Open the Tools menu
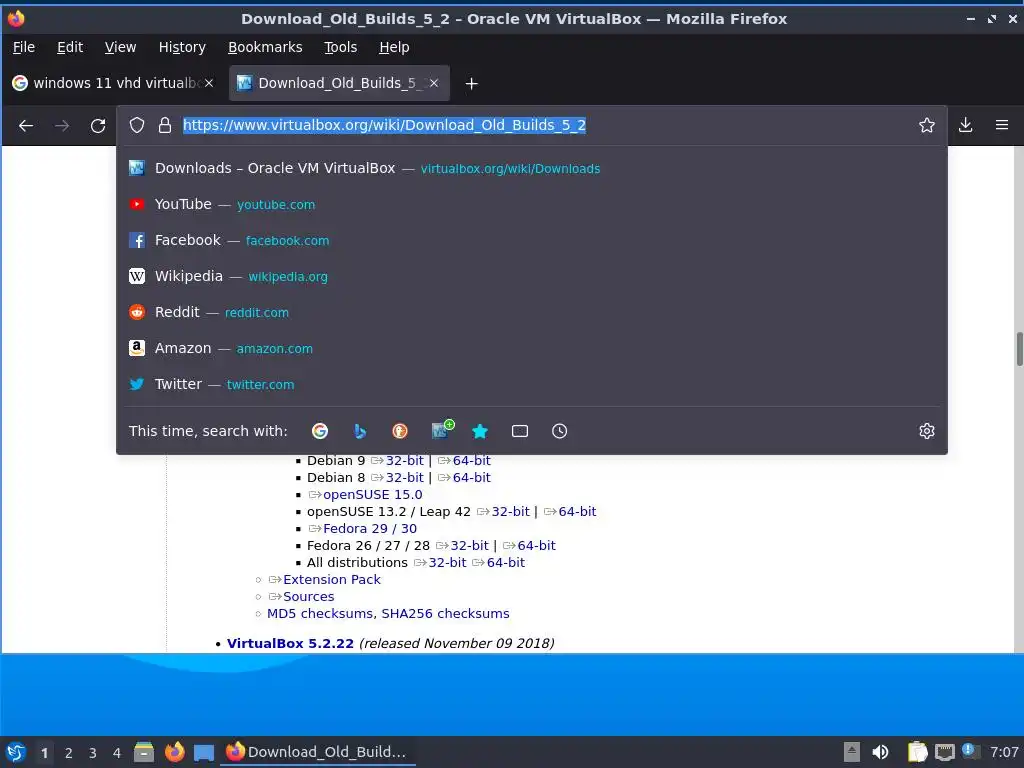The height and width of the screenshot is (768, 1024). [x=340, y=47]
